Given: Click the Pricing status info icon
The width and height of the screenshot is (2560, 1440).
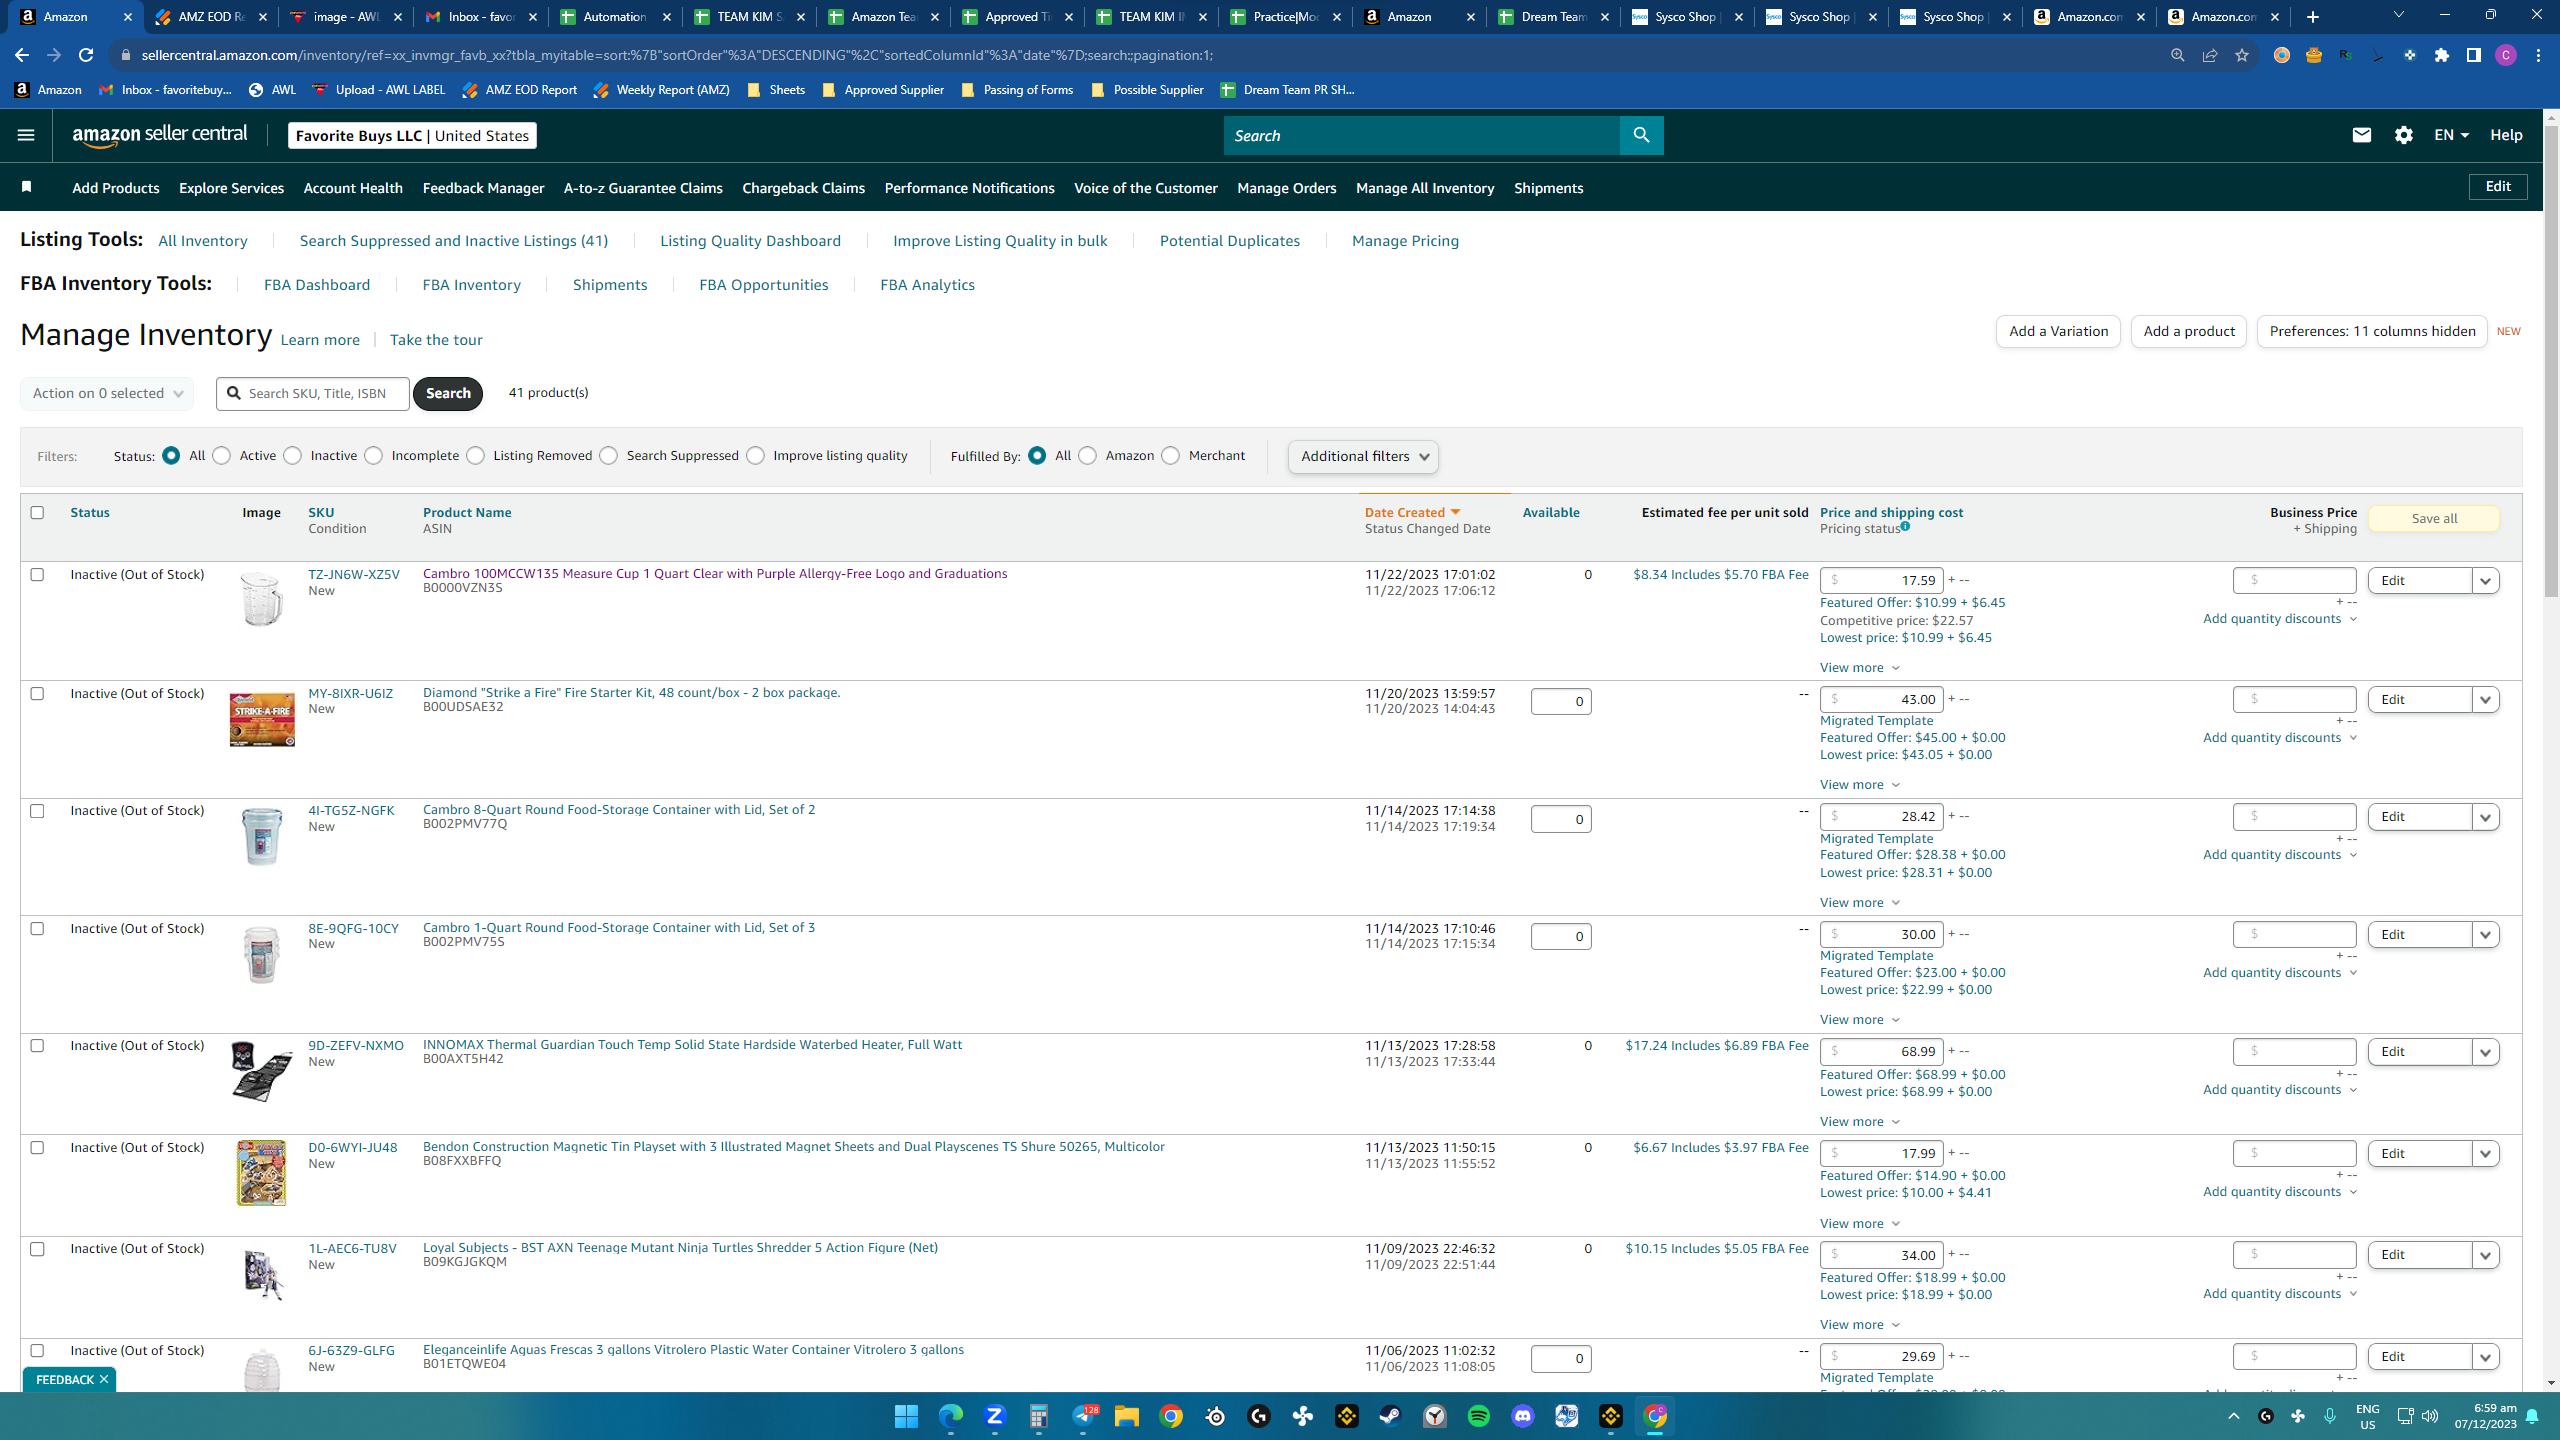Looking at the screenshot, I should 1905,526.
